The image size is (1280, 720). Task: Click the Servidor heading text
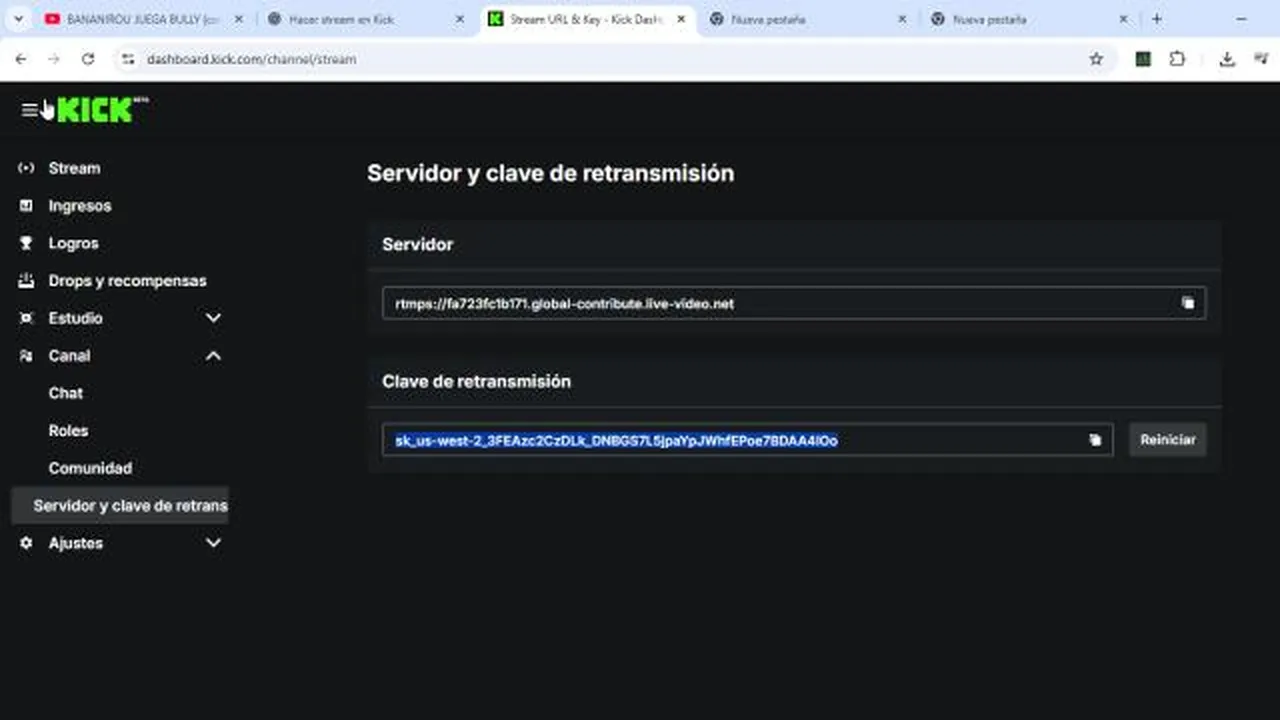click(417, 244)
